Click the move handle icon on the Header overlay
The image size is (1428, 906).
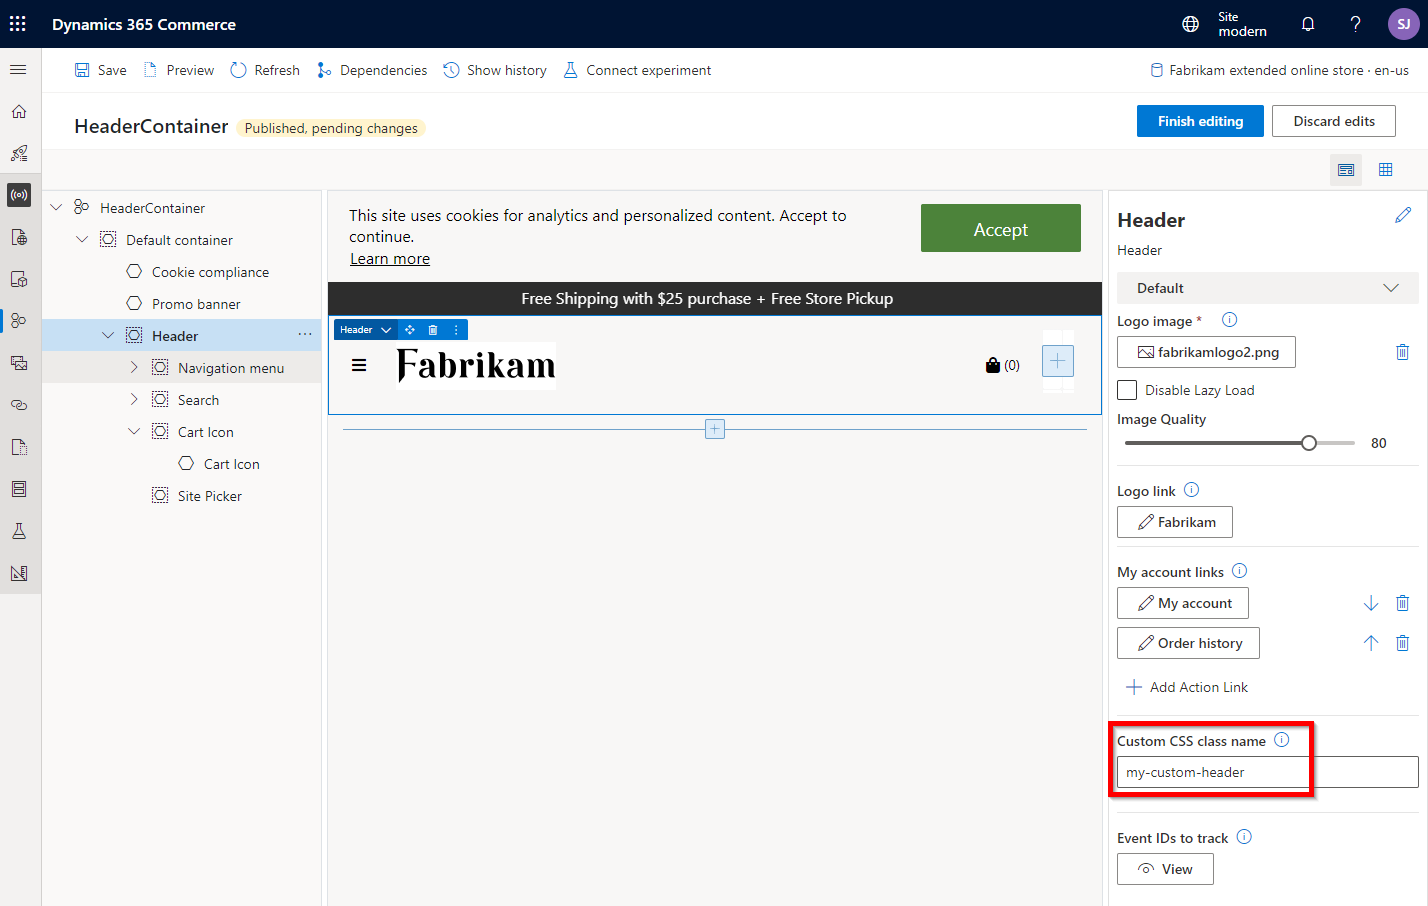tap(410, 329)
